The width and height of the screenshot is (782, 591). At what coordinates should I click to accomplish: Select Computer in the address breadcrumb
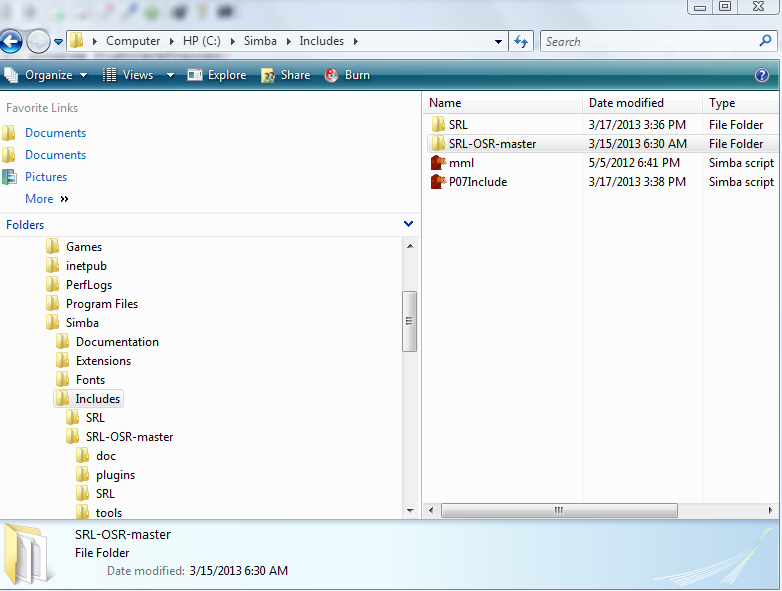133,41
